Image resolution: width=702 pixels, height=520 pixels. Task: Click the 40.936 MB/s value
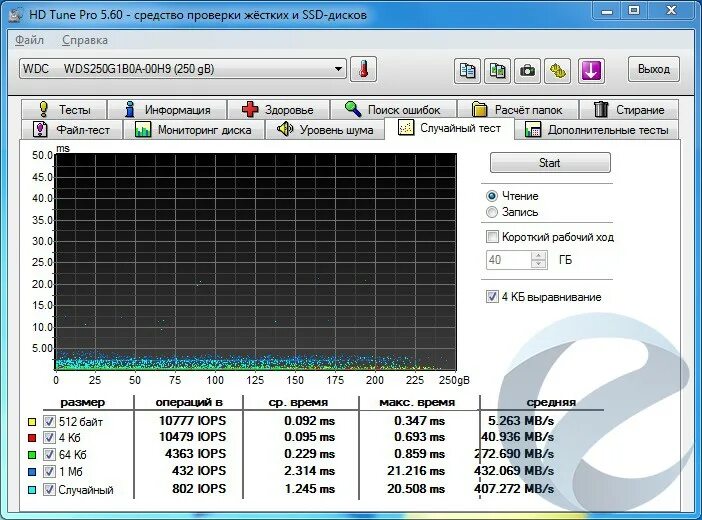pyautogui.click(x=517, y=437)
